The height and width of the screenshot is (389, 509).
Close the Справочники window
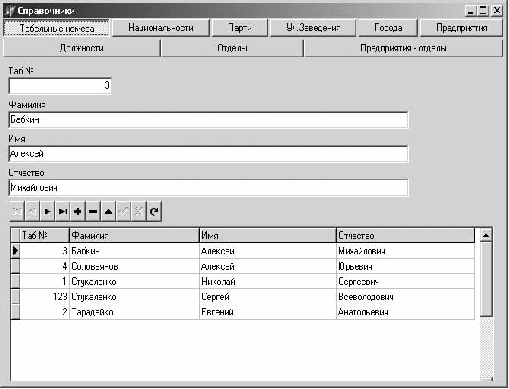coord(497,11)
